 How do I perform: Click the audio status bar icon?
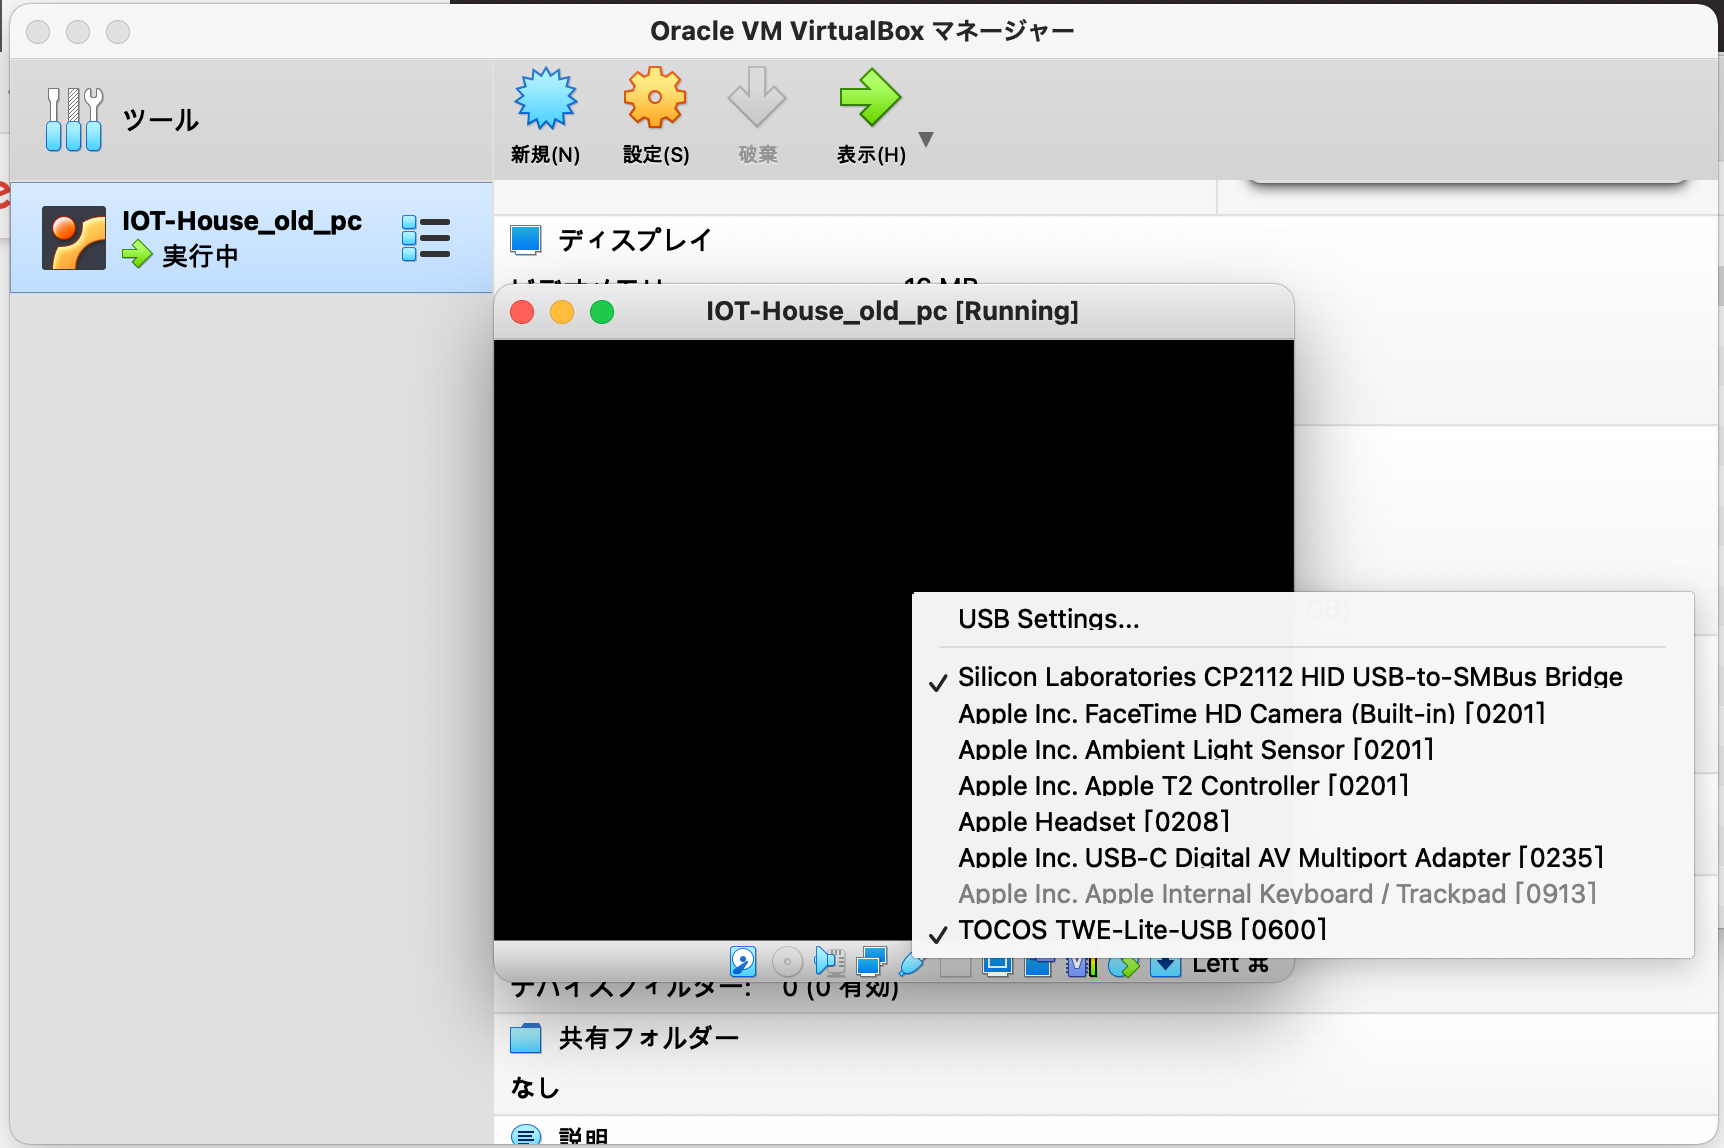pos(829,962)
